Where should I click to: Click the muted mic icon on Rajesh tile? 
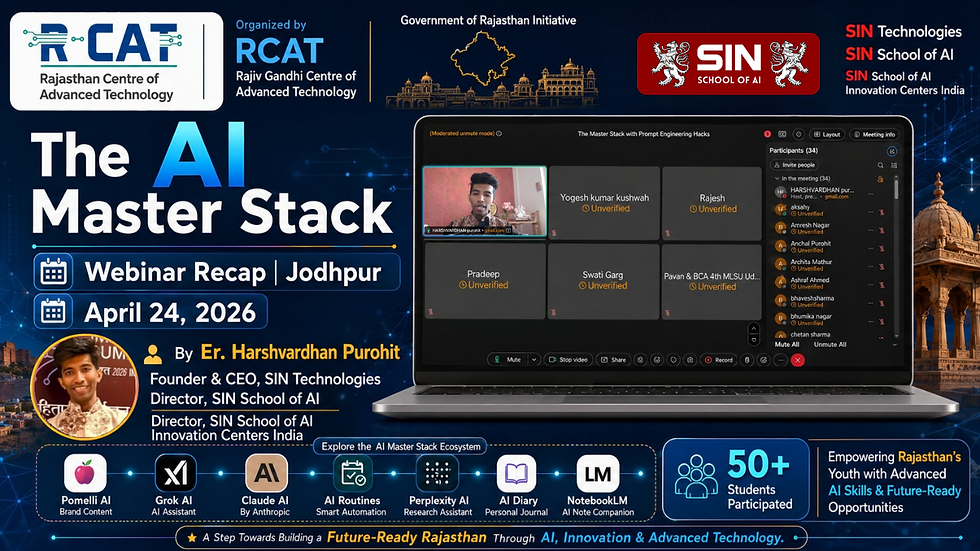pyautogui.click(x=668, y=233)
